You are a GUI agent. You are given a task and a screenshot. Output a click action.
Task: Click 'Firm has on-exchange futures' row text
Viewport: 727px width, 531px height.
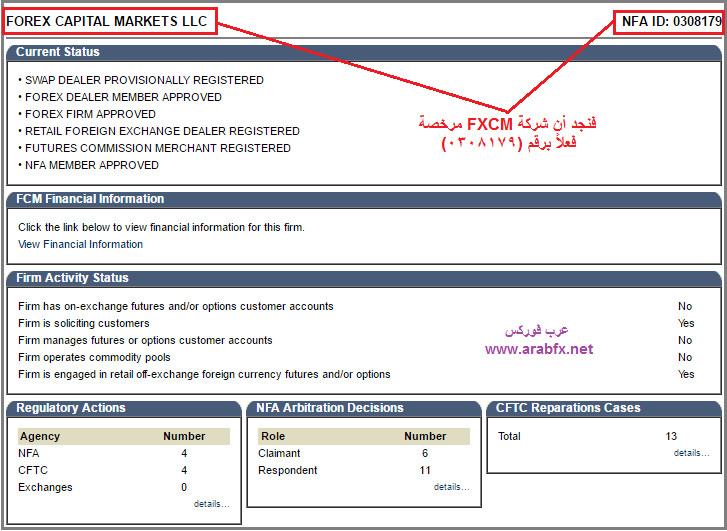tap(176, 307)
